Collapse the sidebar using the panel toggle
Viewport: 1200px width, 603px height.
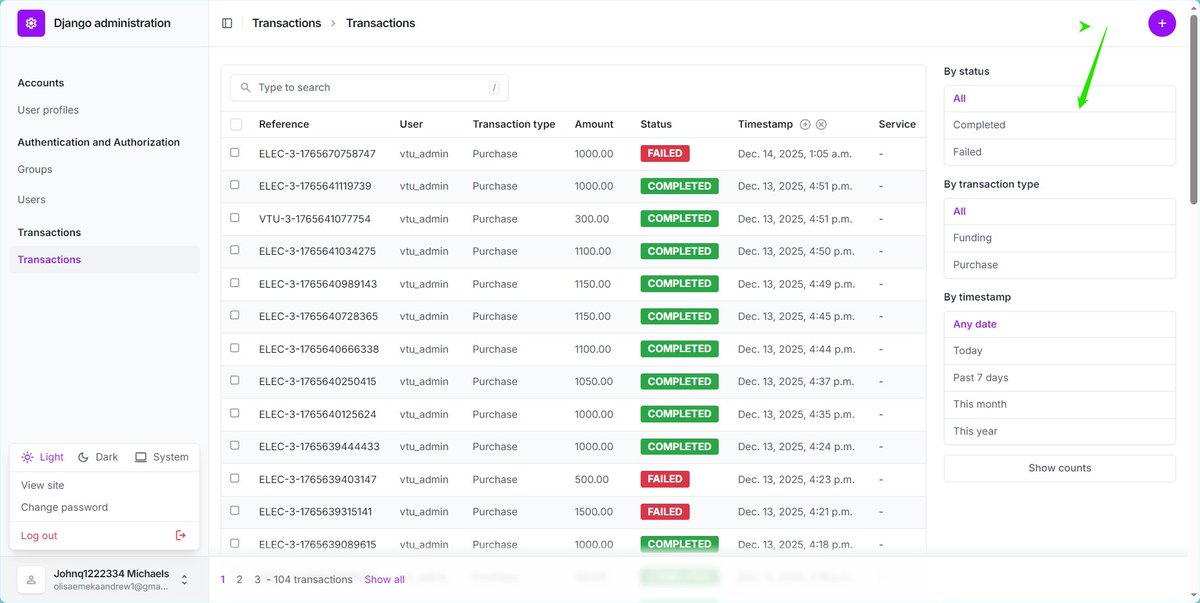coord(227,22)
